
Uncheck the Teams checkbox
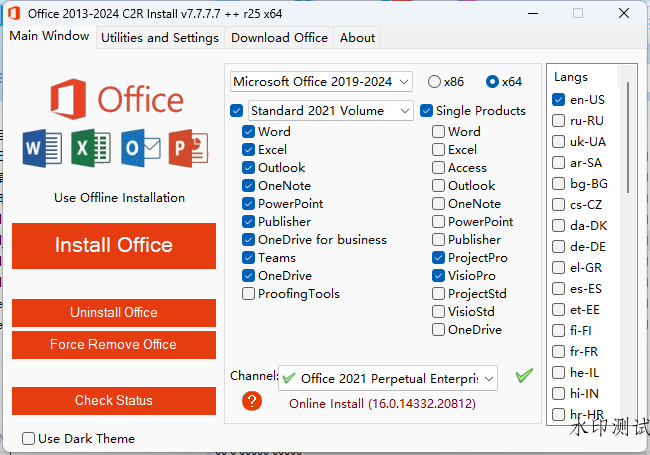pos(248,258)
